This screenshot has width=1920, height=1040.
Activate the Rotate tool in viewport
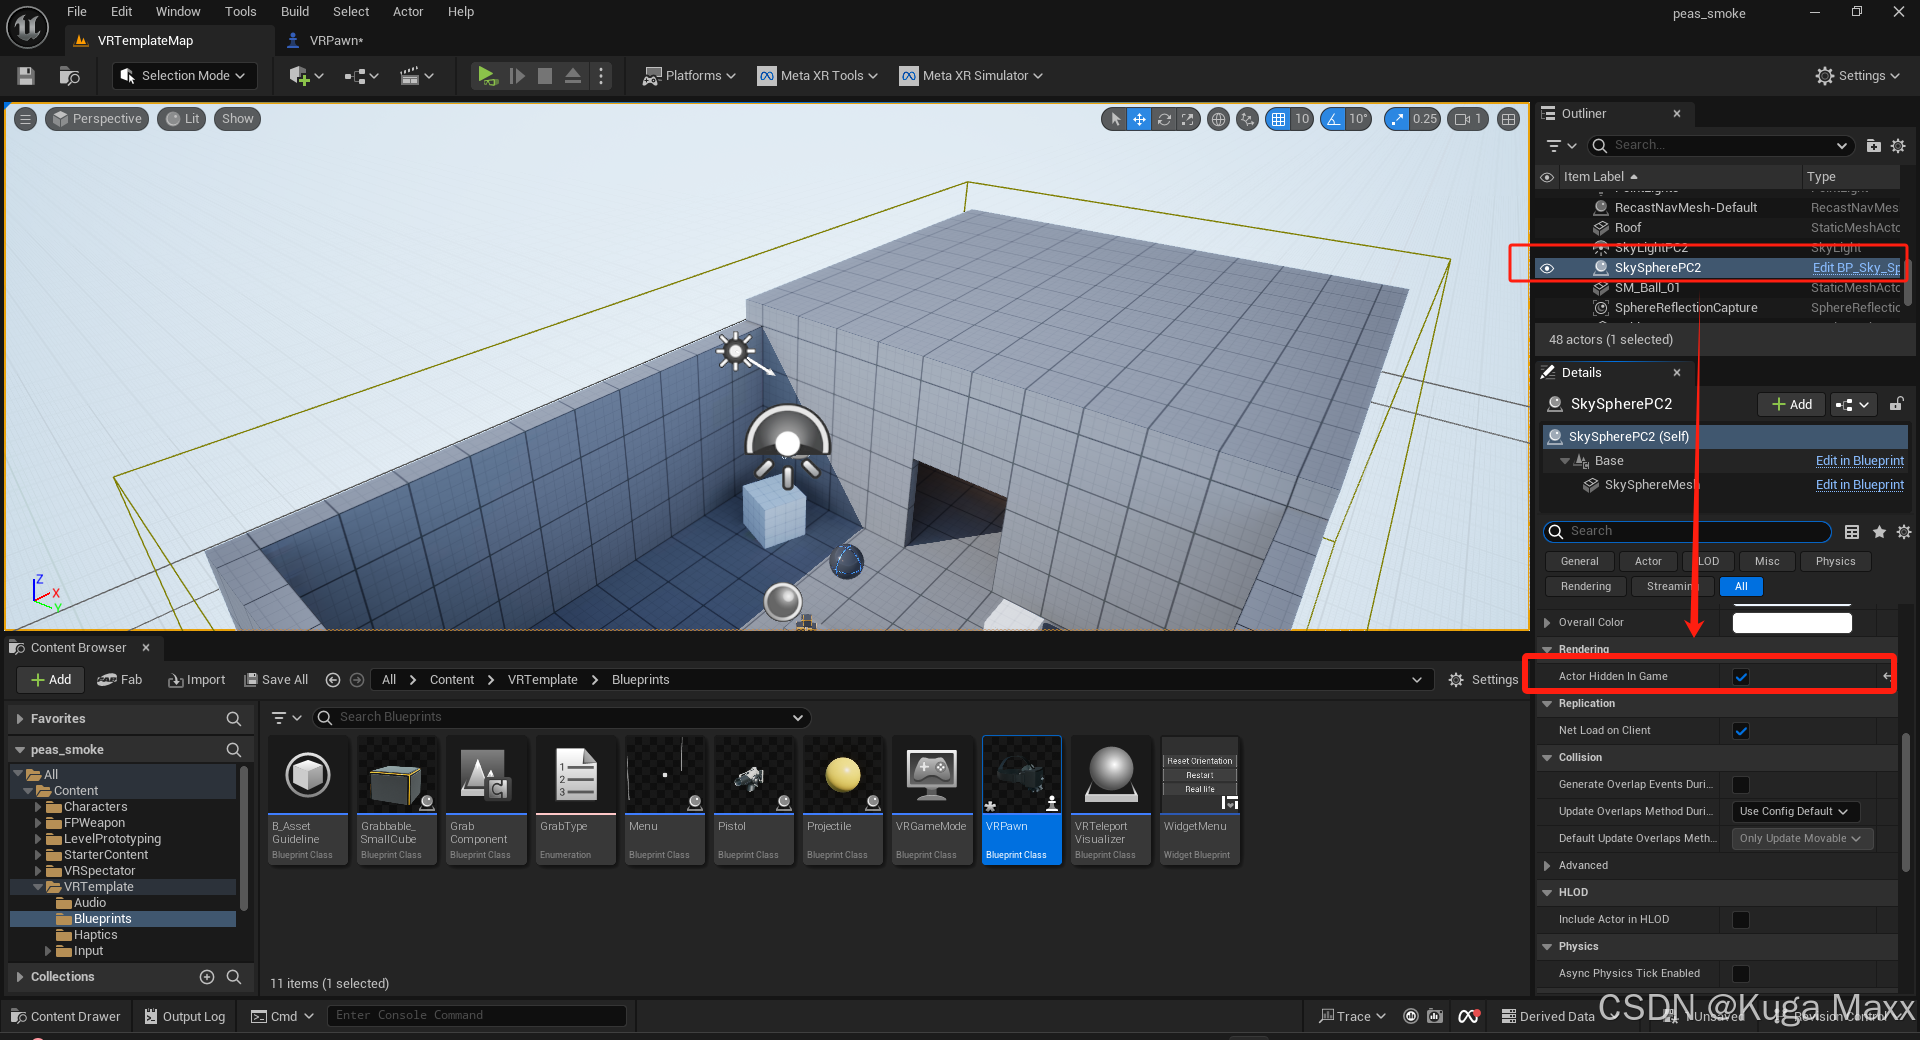click(x=1164, y=119)
